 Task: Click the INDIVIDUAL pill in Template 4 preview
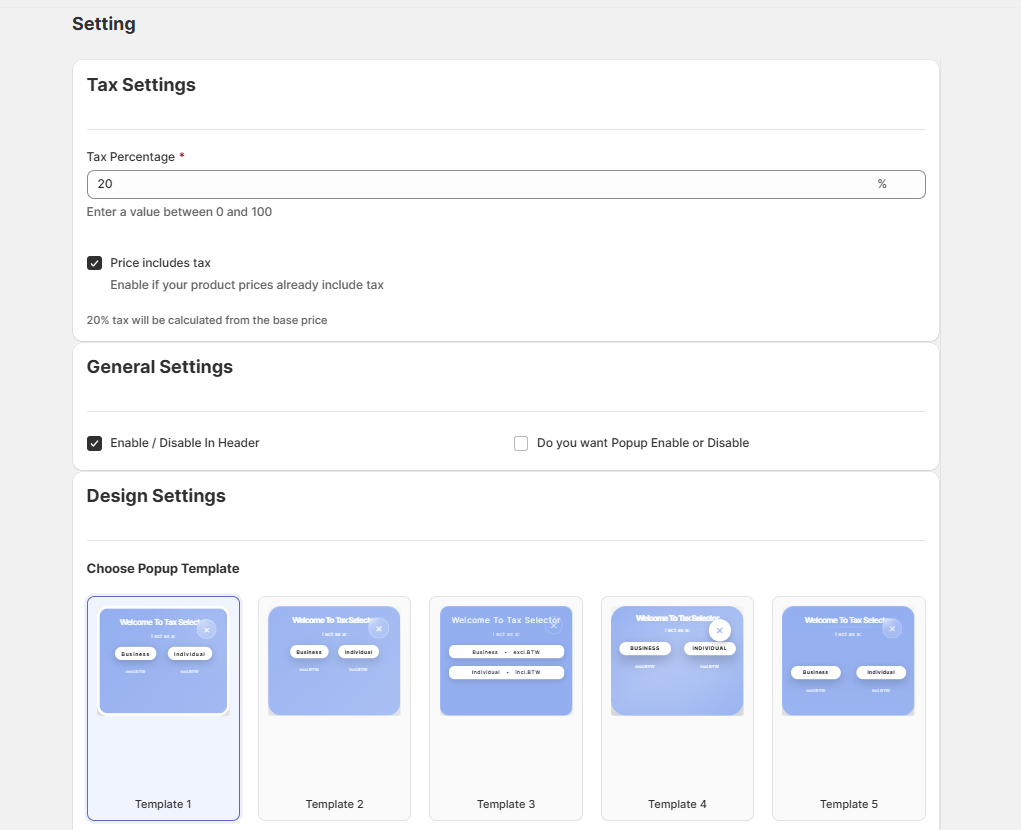pos(709,648)
